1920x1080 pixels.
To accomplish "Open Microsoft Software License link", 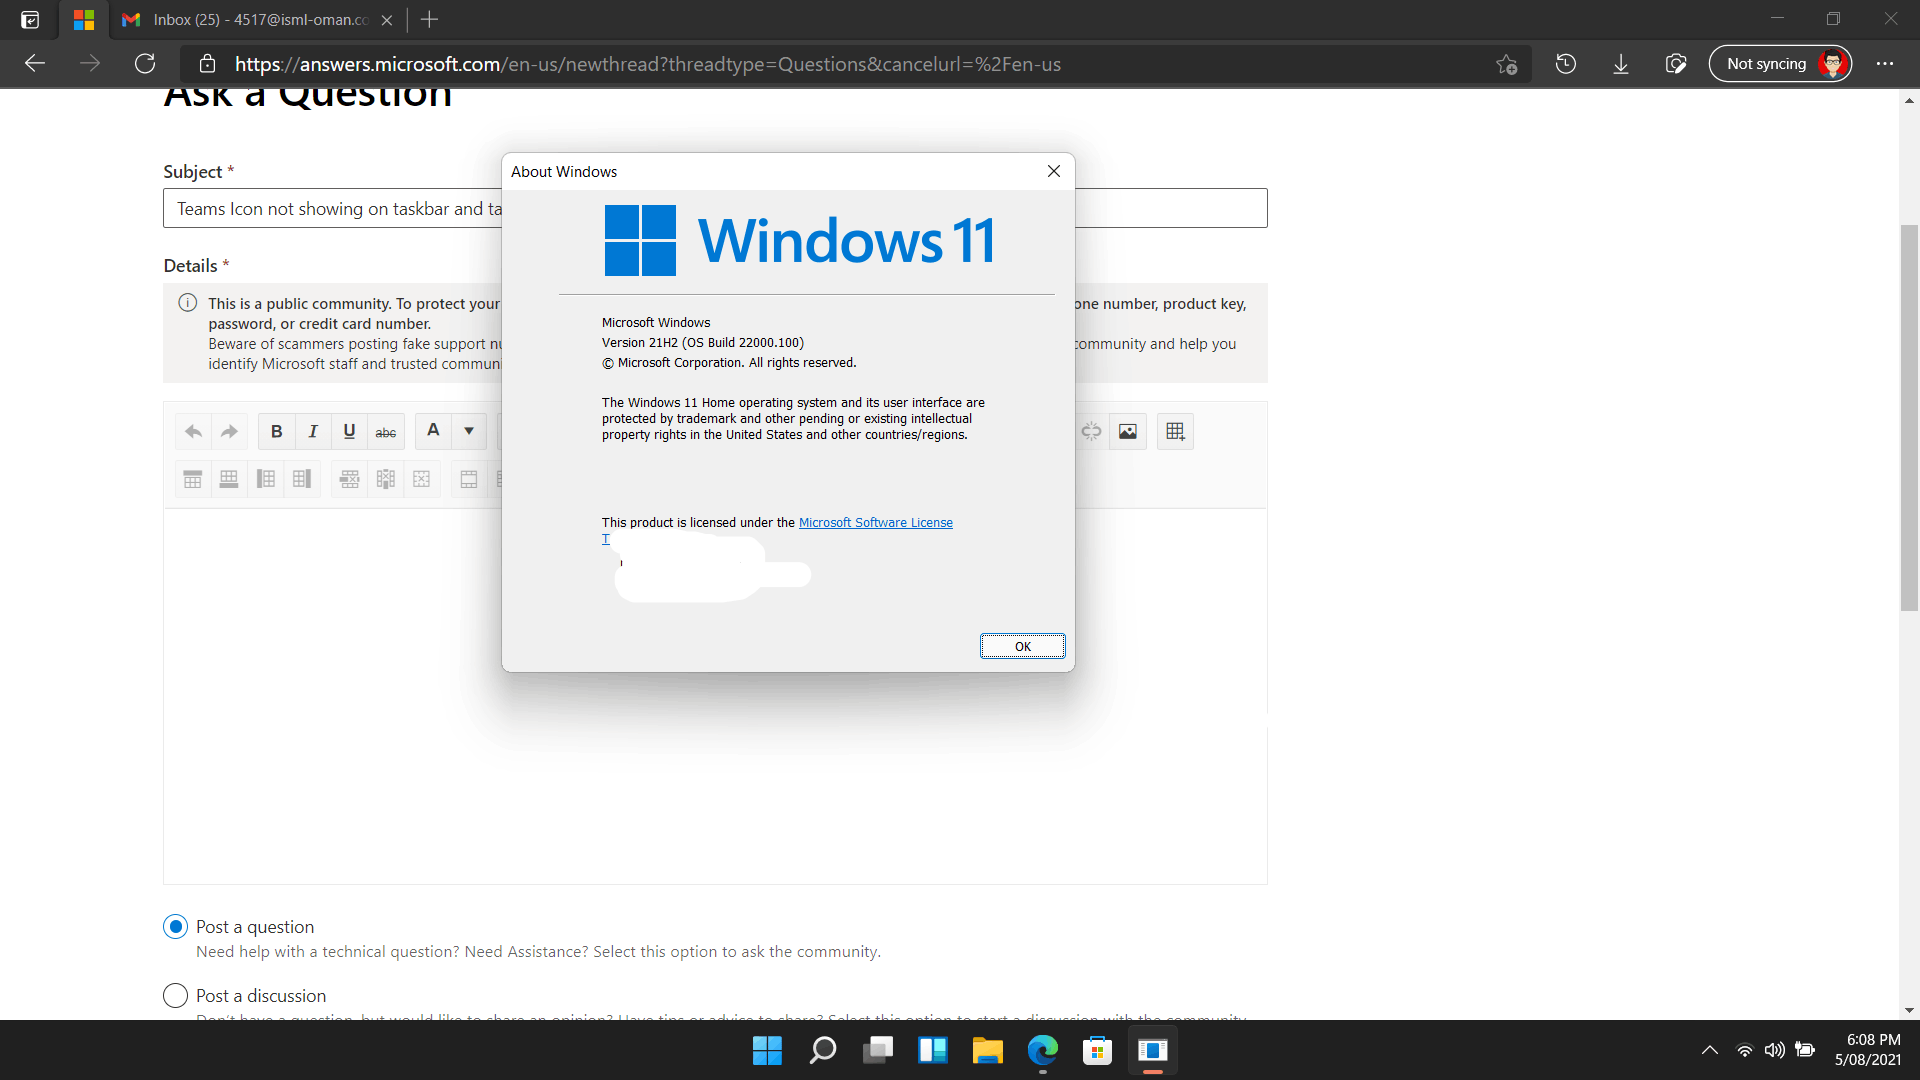I will coord(875,523).
